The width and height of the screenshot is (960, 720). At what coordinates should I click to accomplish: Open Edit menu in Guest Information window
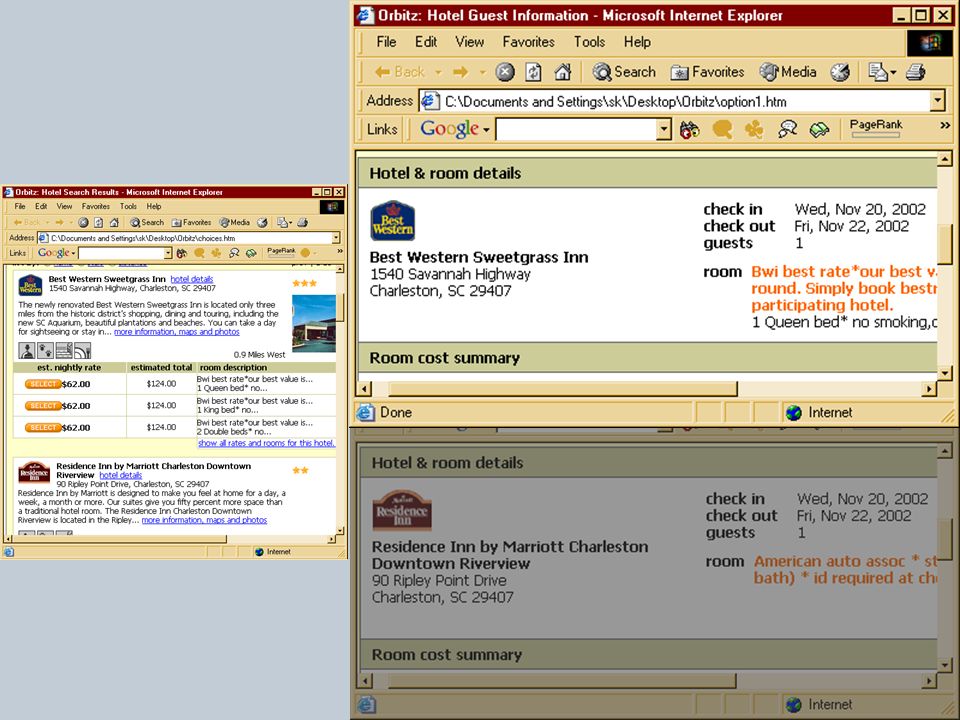[426, 42]
